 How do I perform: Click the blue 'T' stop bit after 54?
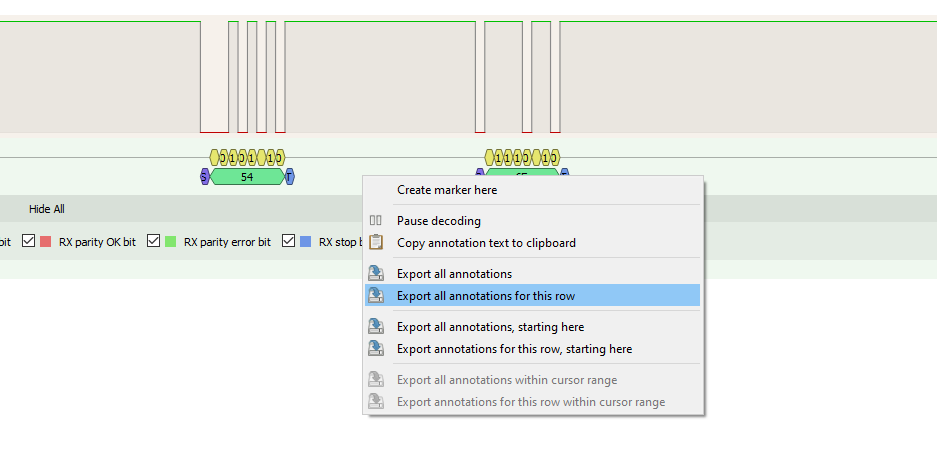click(290, 176)
